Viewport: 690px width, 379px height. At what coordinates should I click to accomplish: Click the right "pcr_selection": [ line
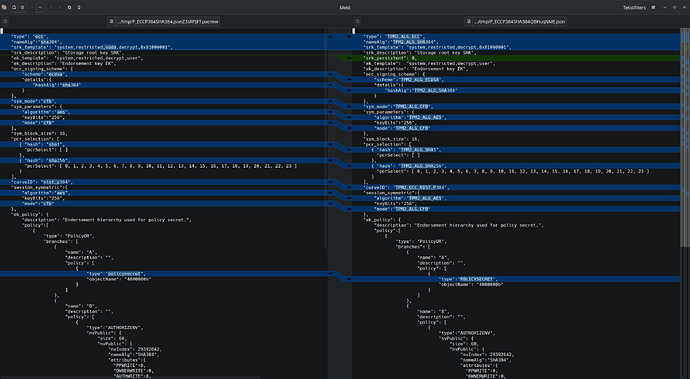[x=387, y=144]
